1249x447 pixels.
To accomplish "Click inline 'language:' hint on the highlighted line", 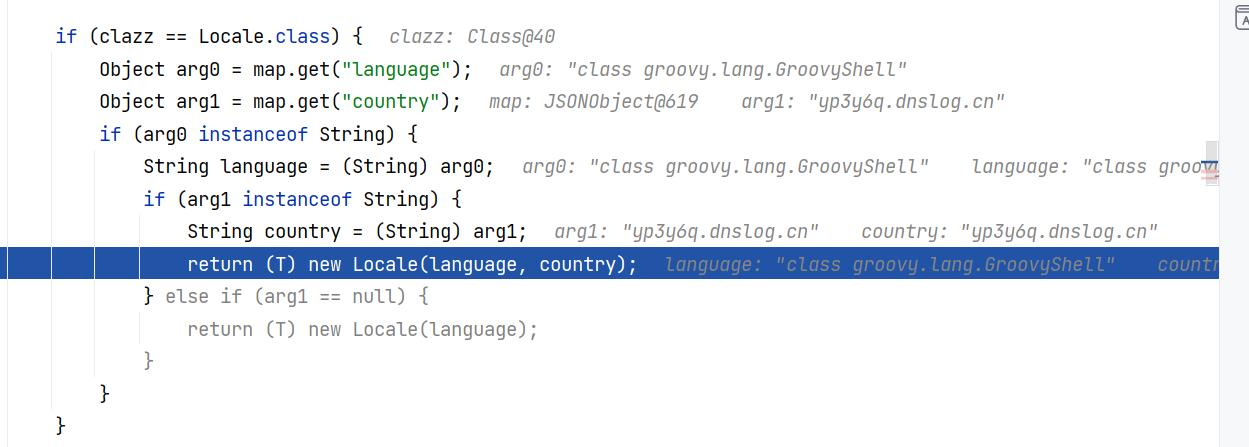I will [889, 264].
